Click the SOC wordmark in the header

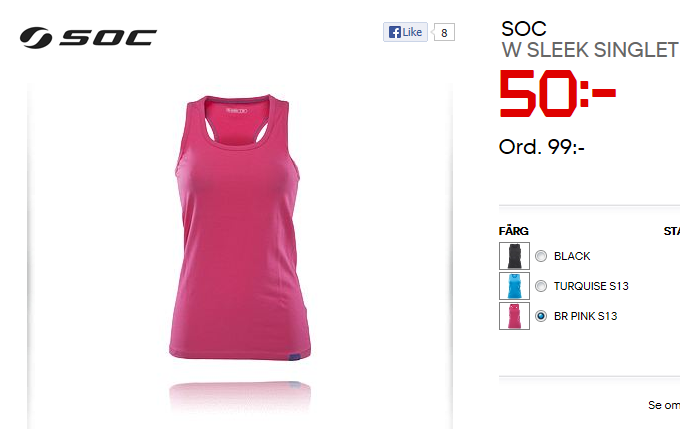click(108, 38)
